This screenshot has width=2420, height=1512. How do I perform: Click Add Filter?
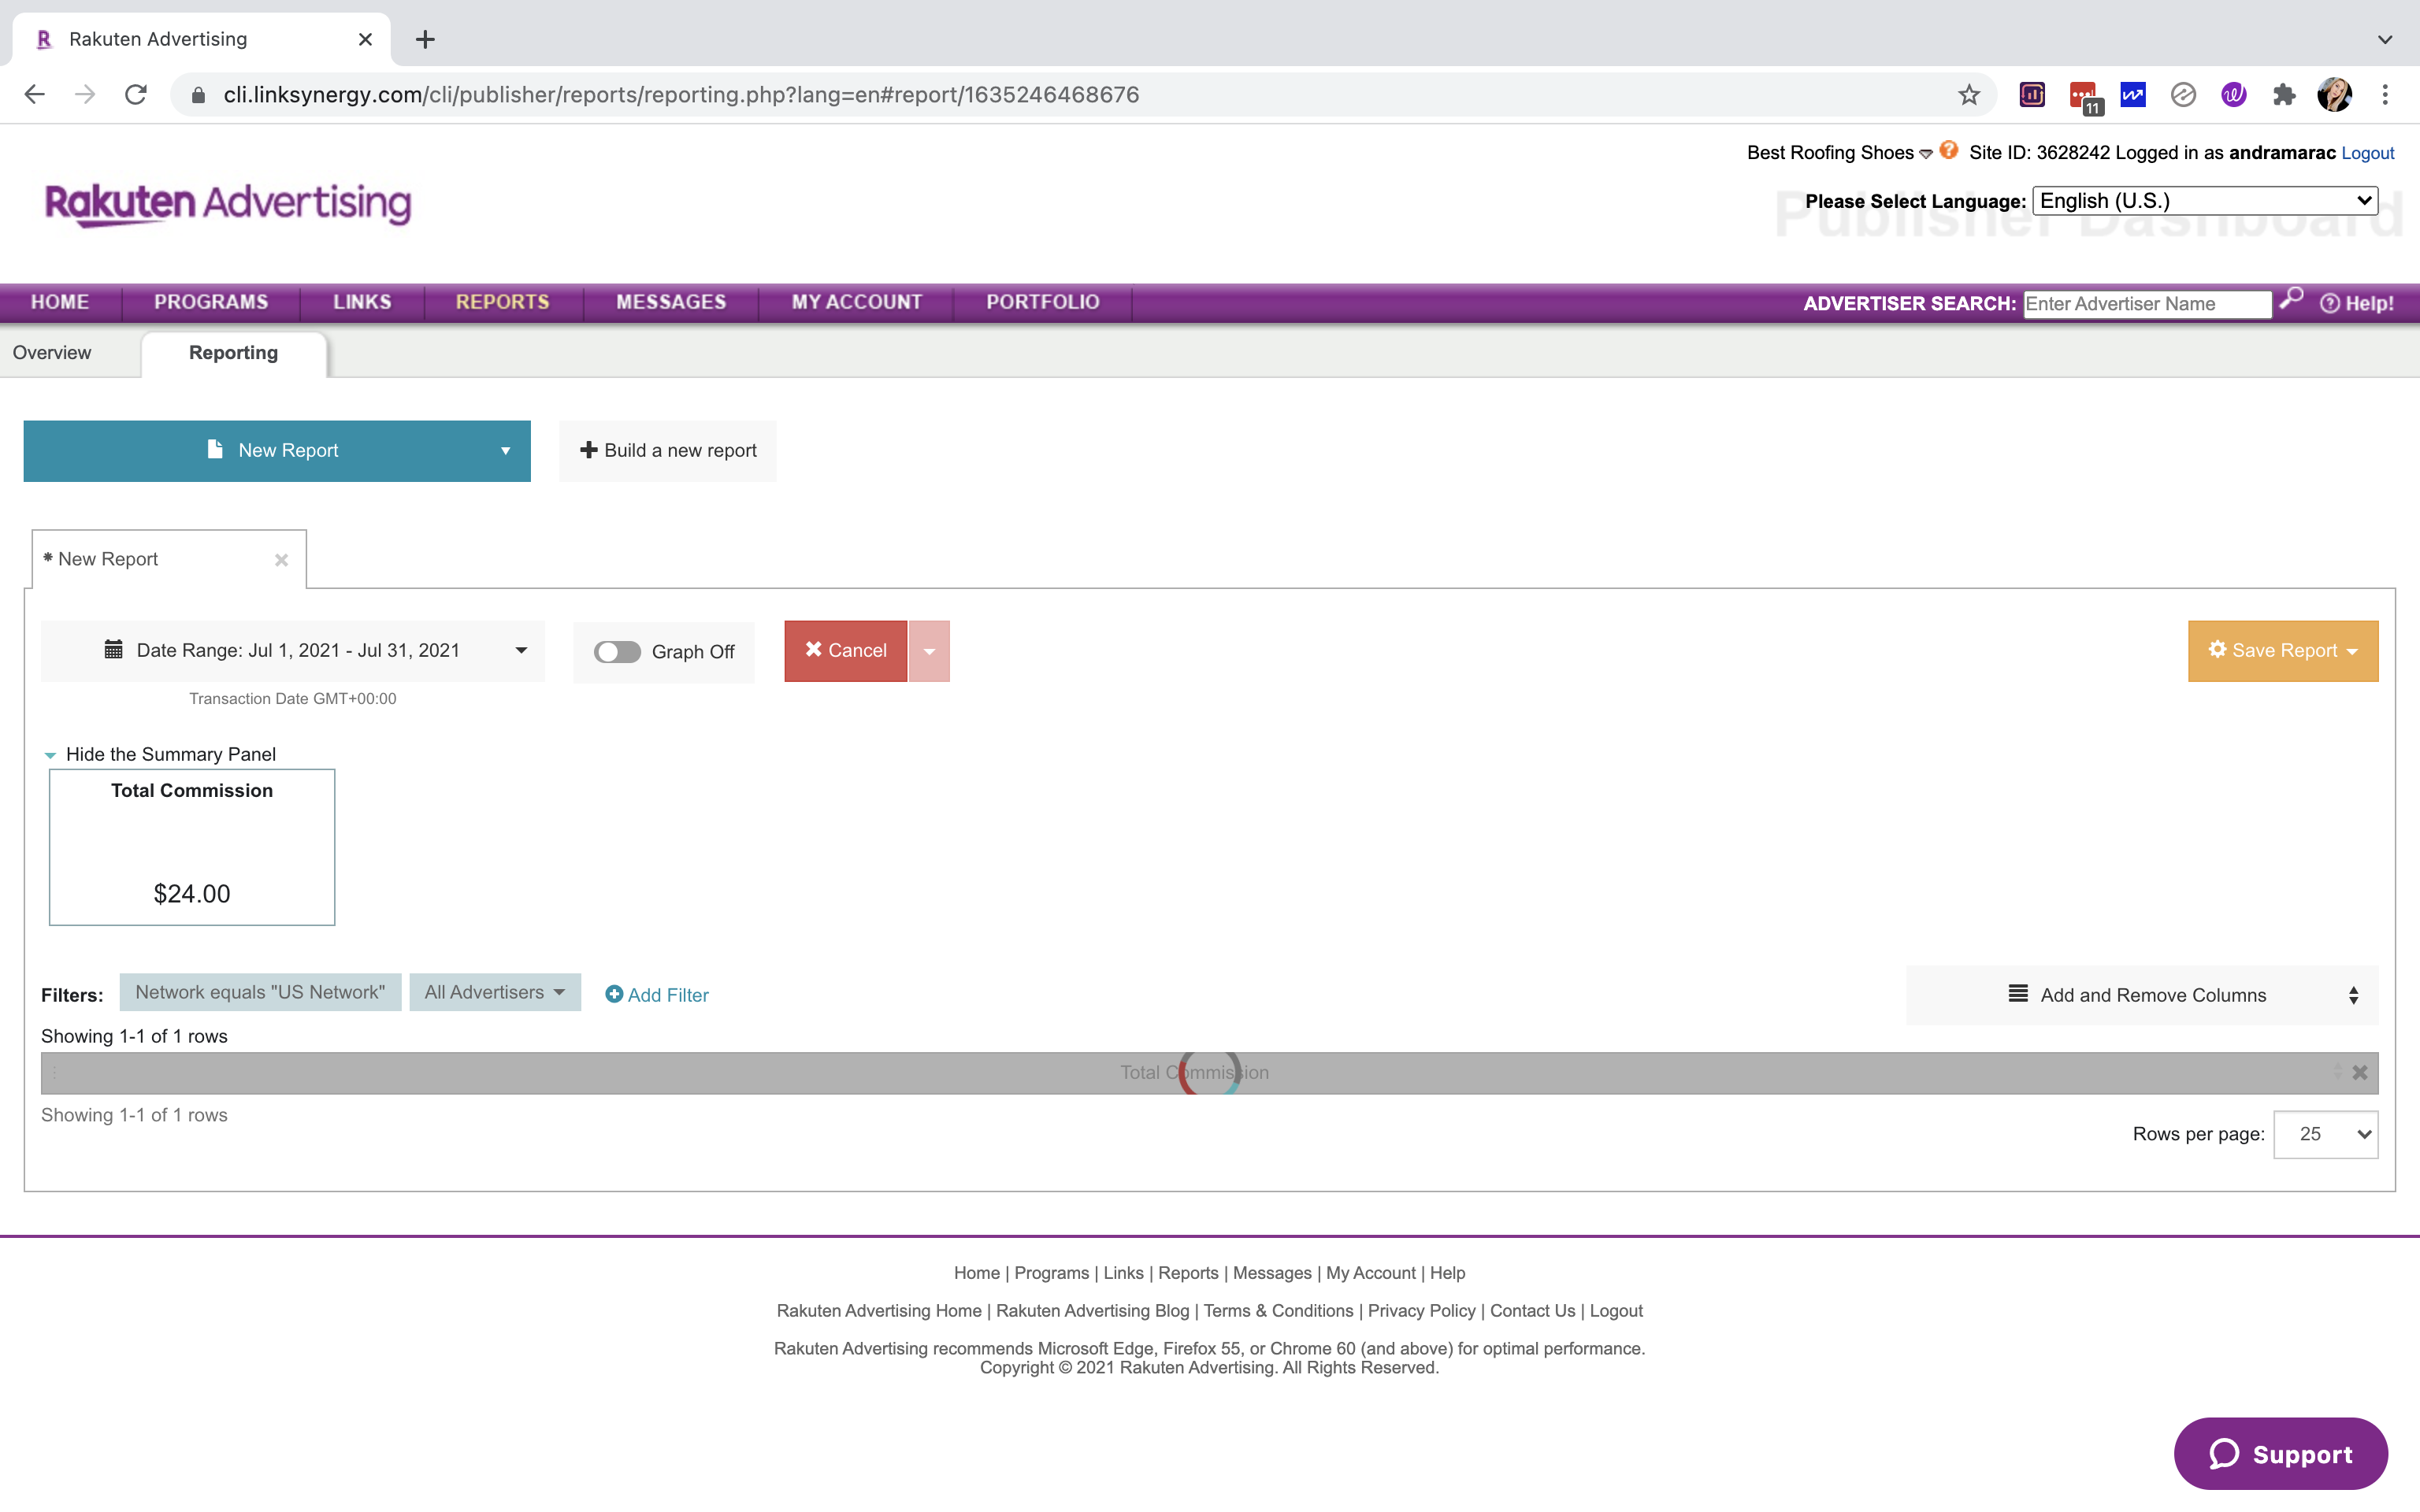point(657,995)
